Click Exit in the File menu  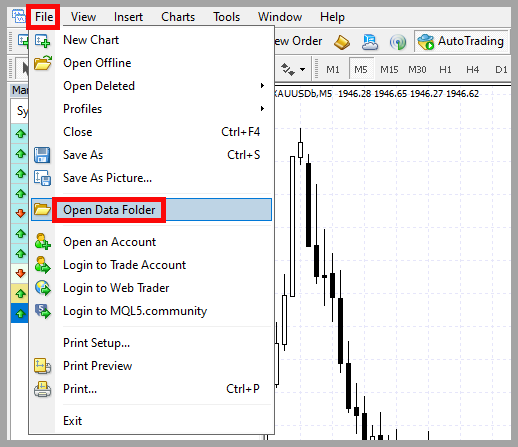coord(72,421)
